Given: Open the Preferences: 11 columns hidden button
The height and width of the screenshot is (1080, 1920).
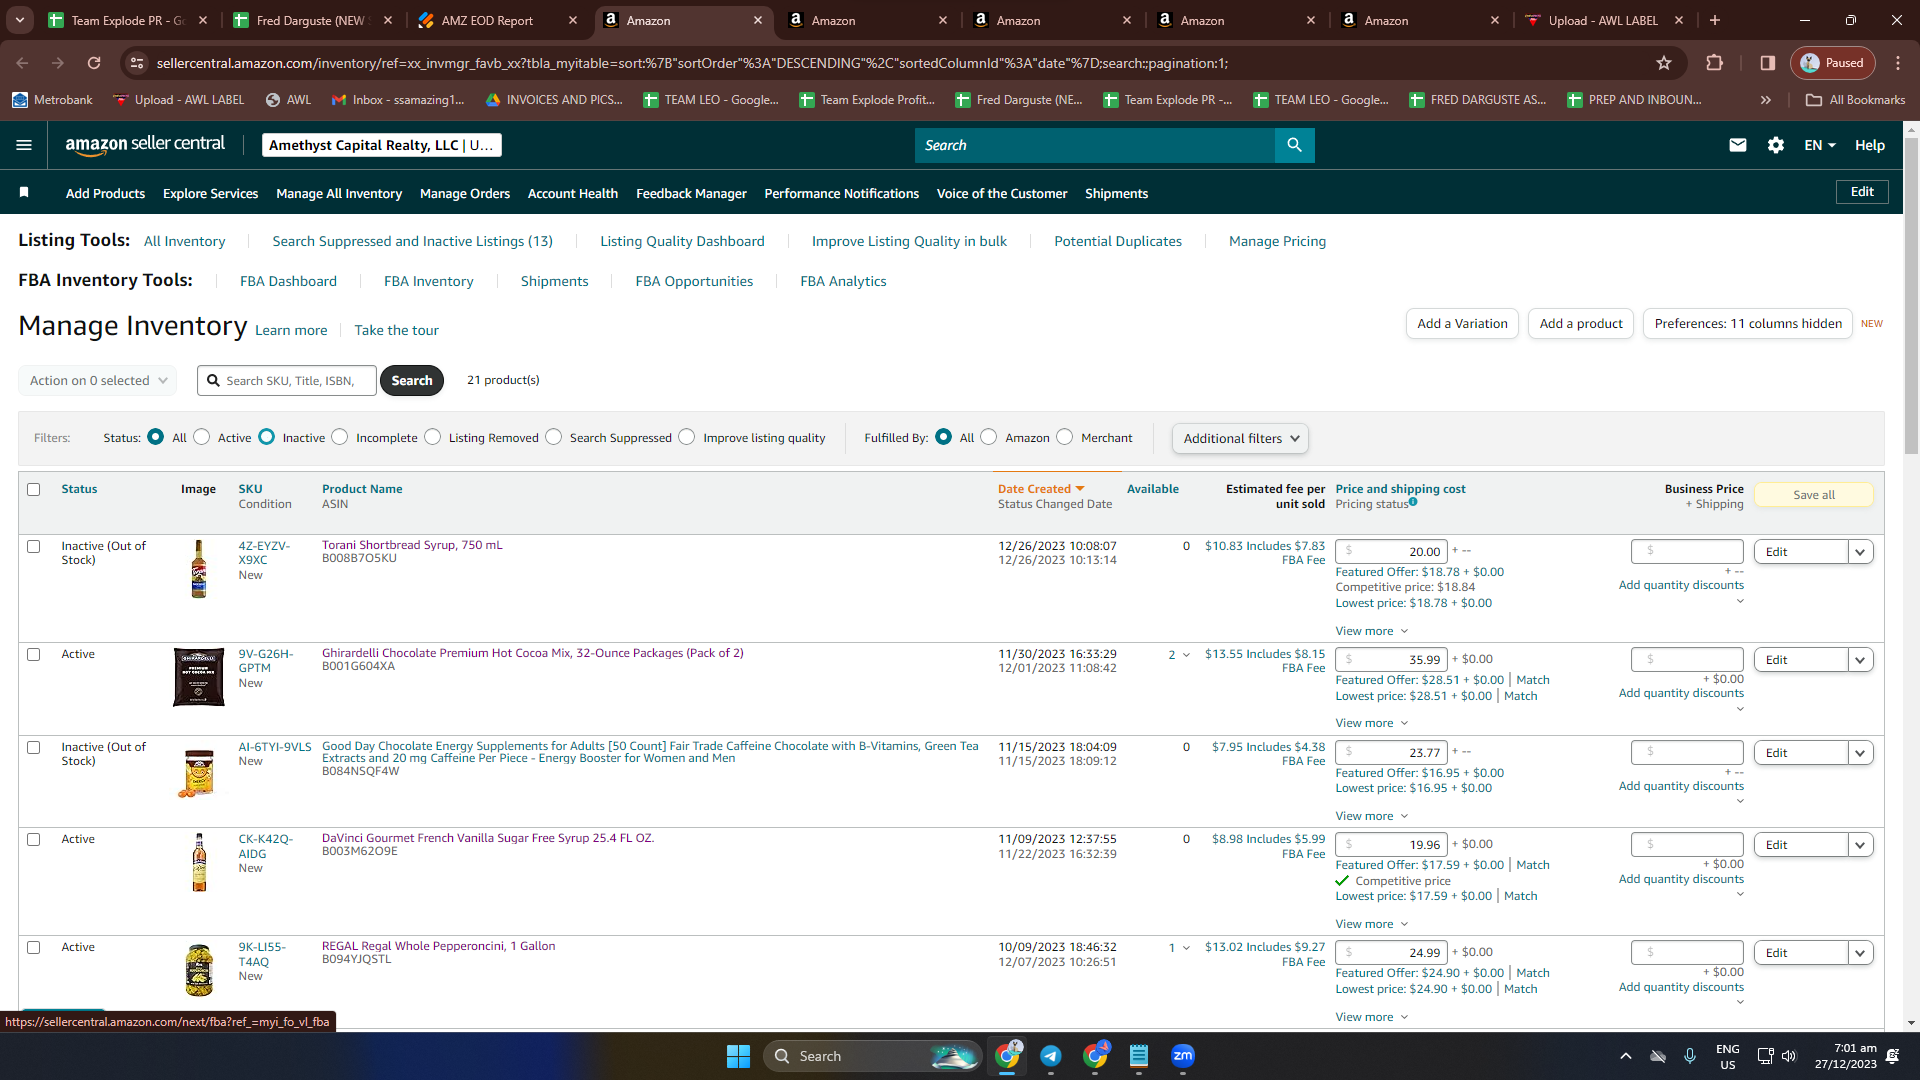Looking at the screenshot, I should pyautogui.click(x=1748, y=324).
